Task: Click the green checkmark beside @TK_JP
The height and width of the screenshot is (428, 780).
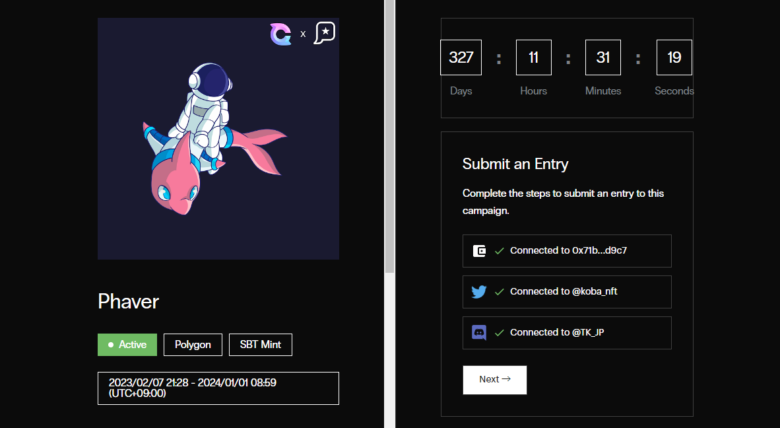Action: 499,332
